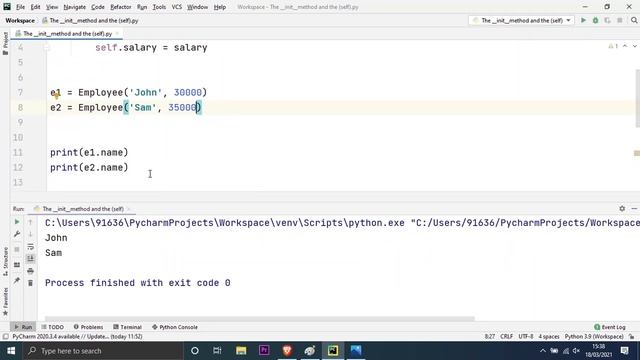This screenshot has height=360, width=640.
Task: Click cursor position 8:27 in status bar
Action: click(489, 337)
